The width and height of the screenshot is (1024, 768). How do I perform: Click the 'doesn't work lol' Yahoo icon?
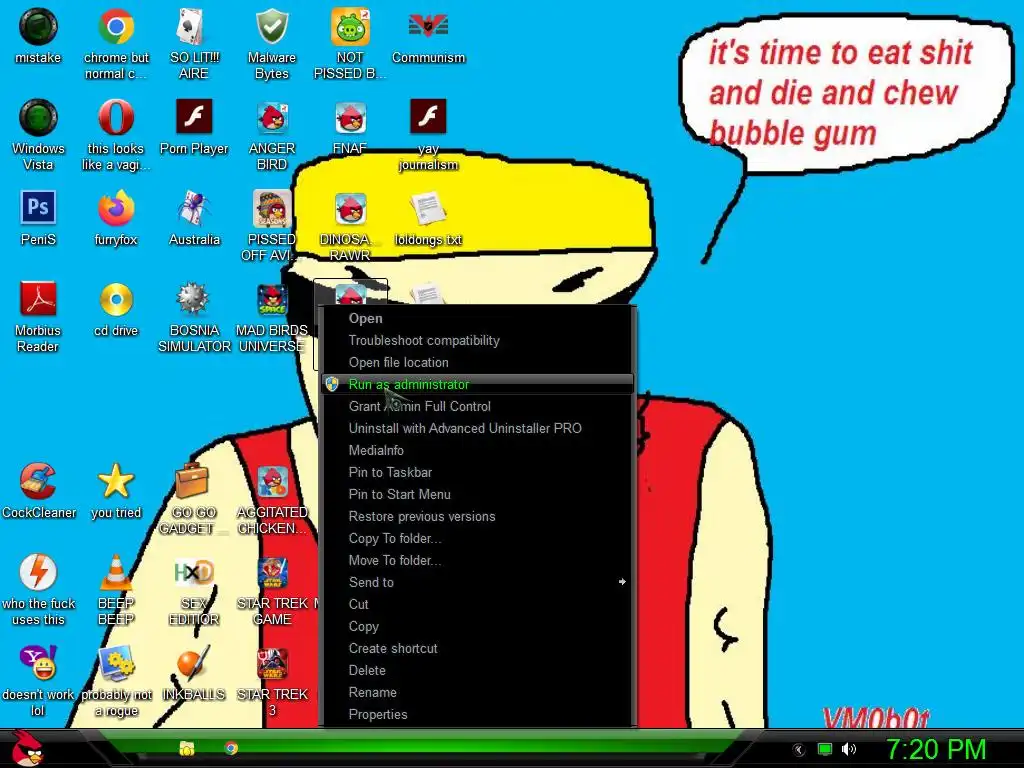[x=38, y=664]
